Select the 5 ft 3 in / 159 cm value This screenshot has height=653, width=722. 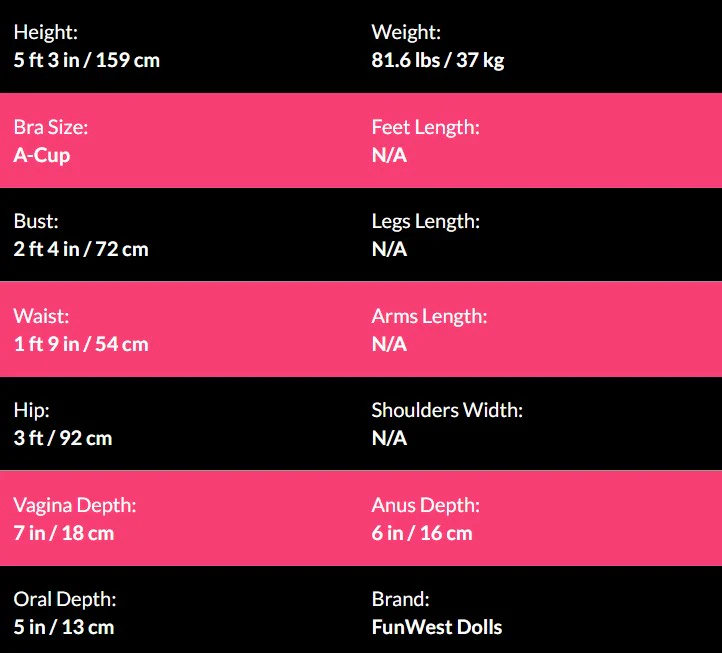[87, 60]
